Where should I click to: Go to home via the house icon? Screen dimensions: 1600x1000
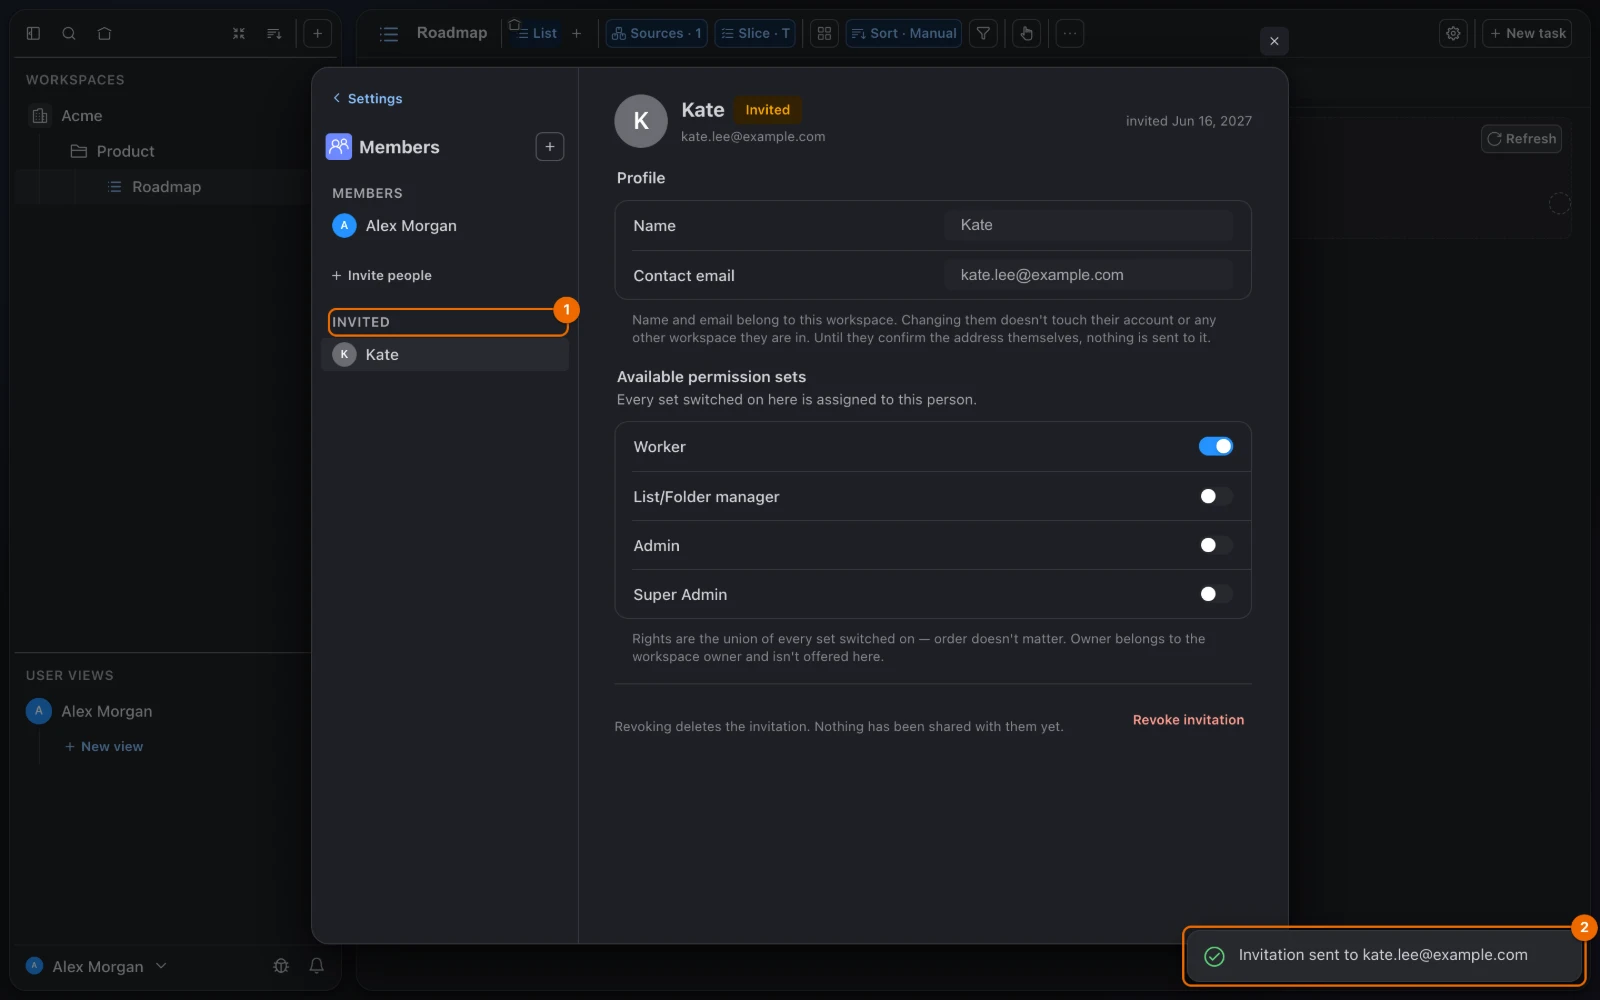tap(104, 33)
